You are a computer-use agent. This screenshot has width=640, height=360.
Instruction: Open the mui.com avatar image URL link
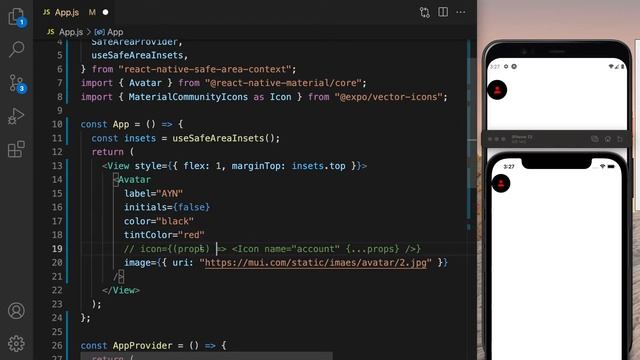pyautogui.click(x=316, y=262)
